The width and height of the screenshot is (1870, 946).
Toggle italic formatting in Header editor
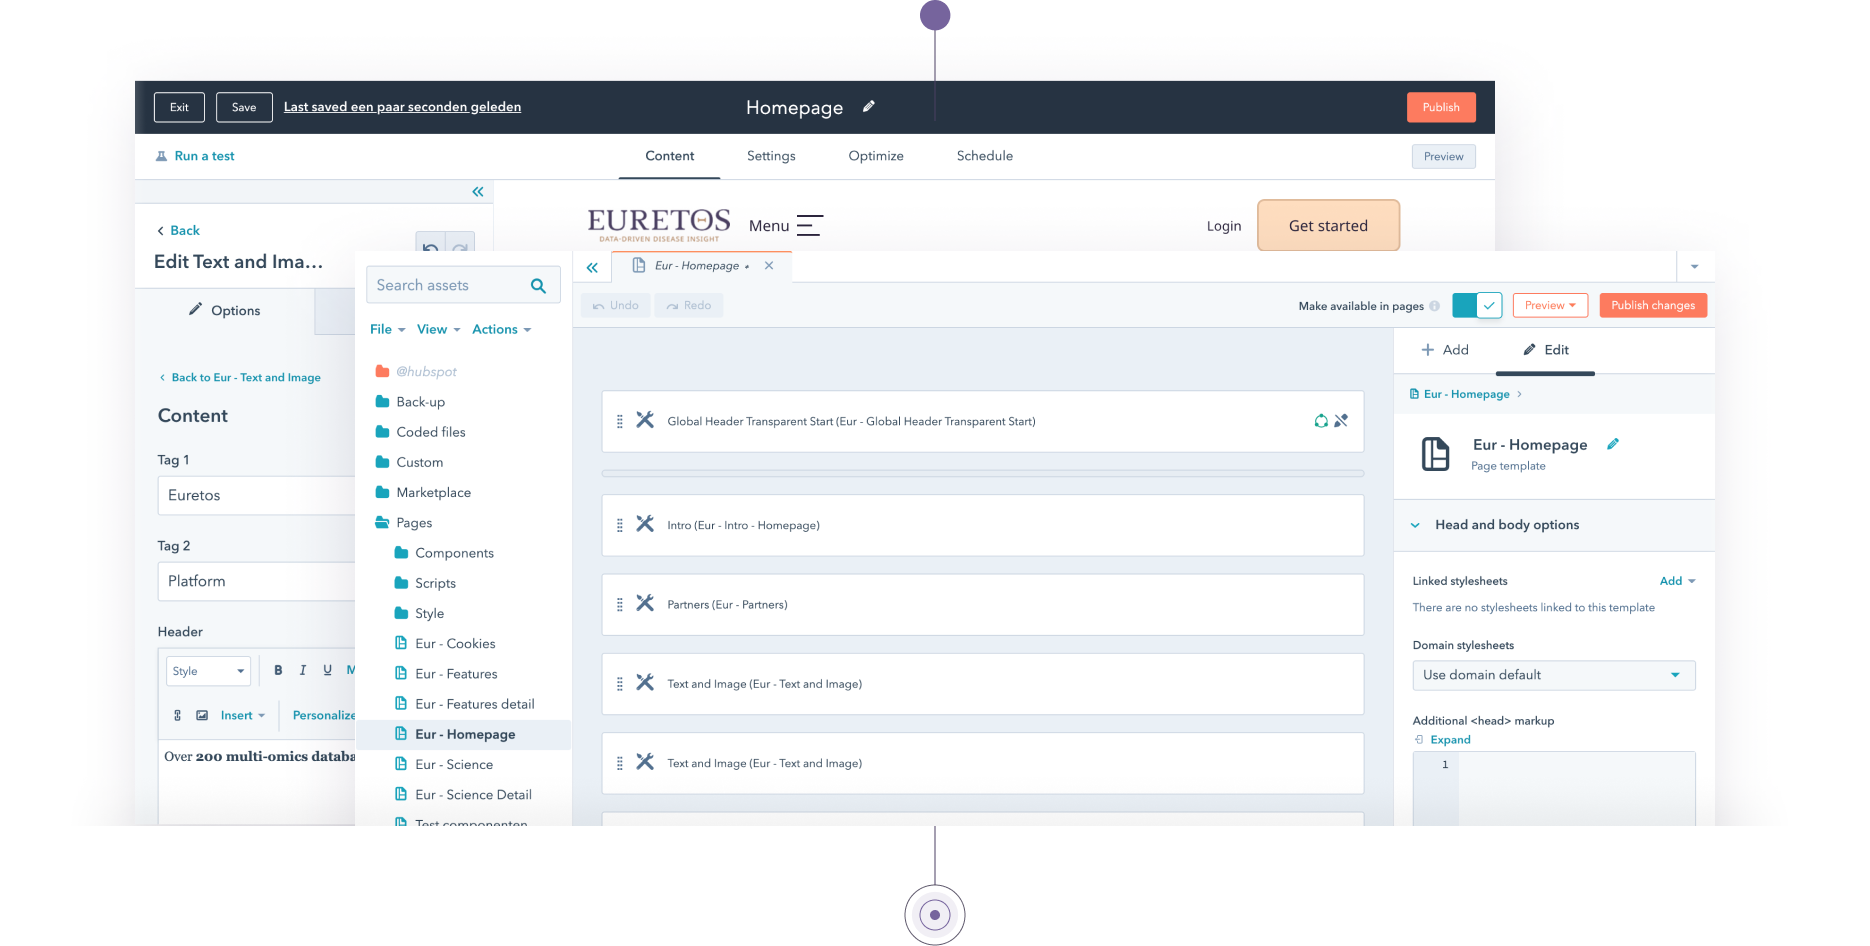point(303,671)
